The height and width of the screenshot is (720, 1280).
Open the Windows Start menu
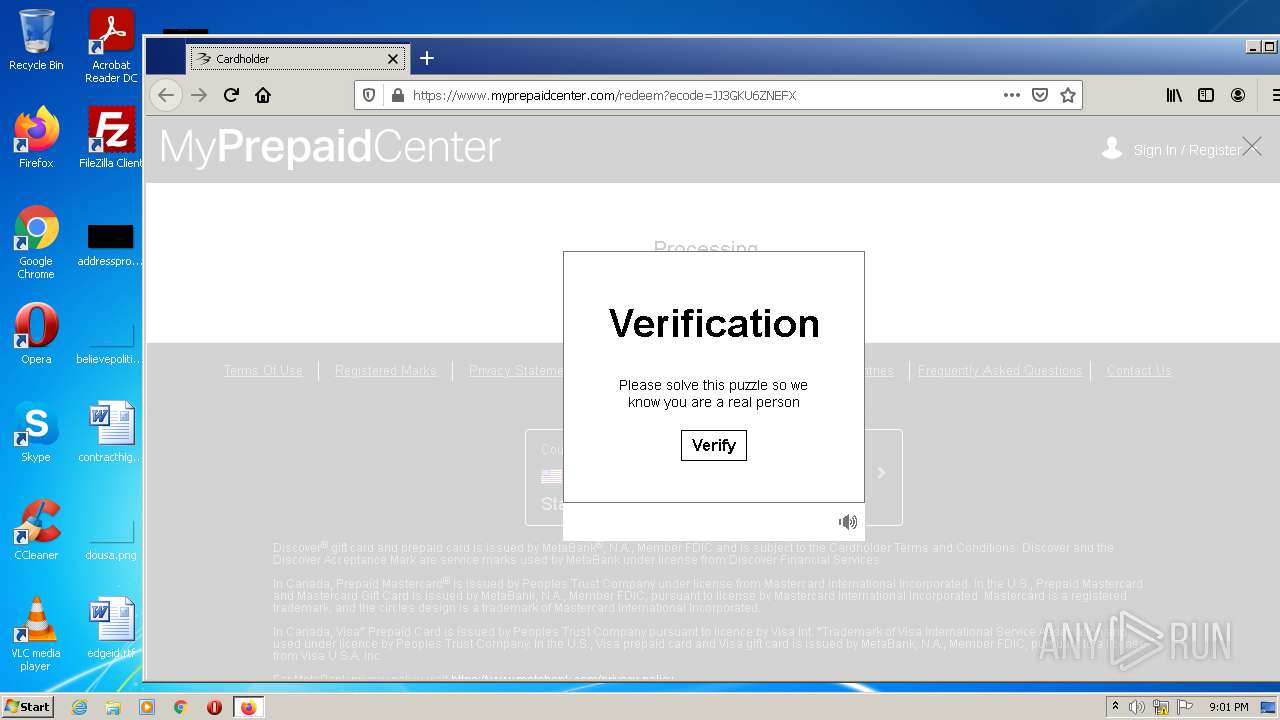click(x=28, y=706)
